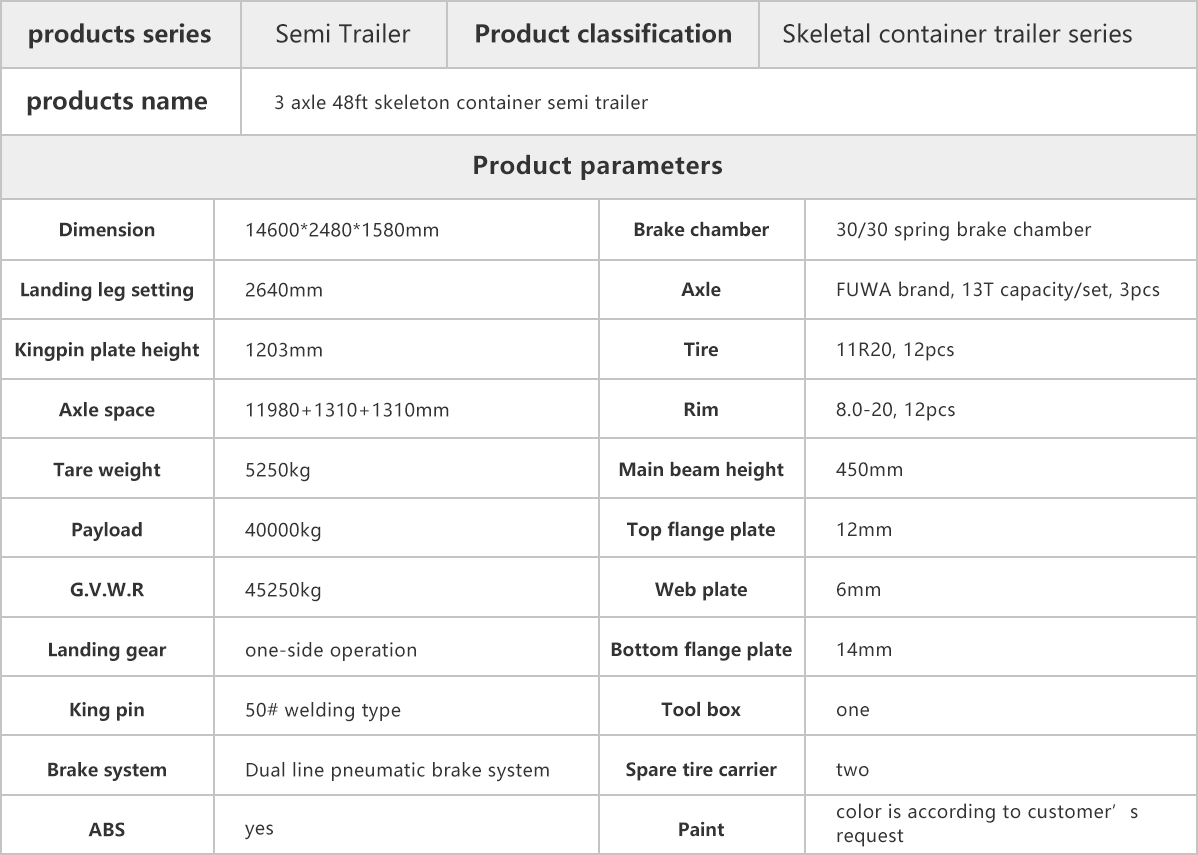
Task: Click the 'Spare tire carrier' label
Action: [701, 769]
